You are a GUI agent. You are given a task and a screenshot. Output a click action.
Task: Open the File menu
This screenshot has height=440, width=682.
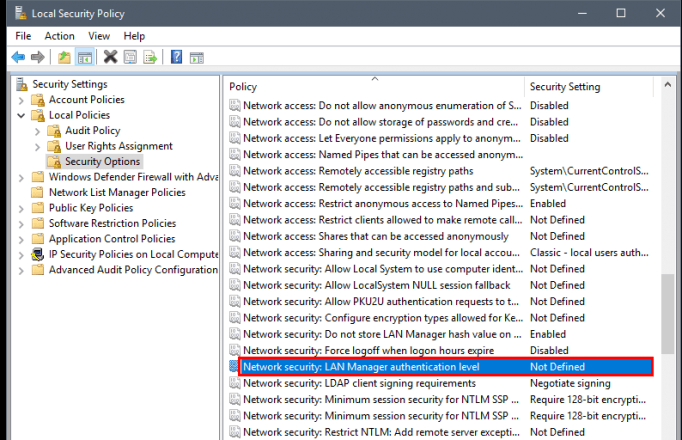coord(23,36)
